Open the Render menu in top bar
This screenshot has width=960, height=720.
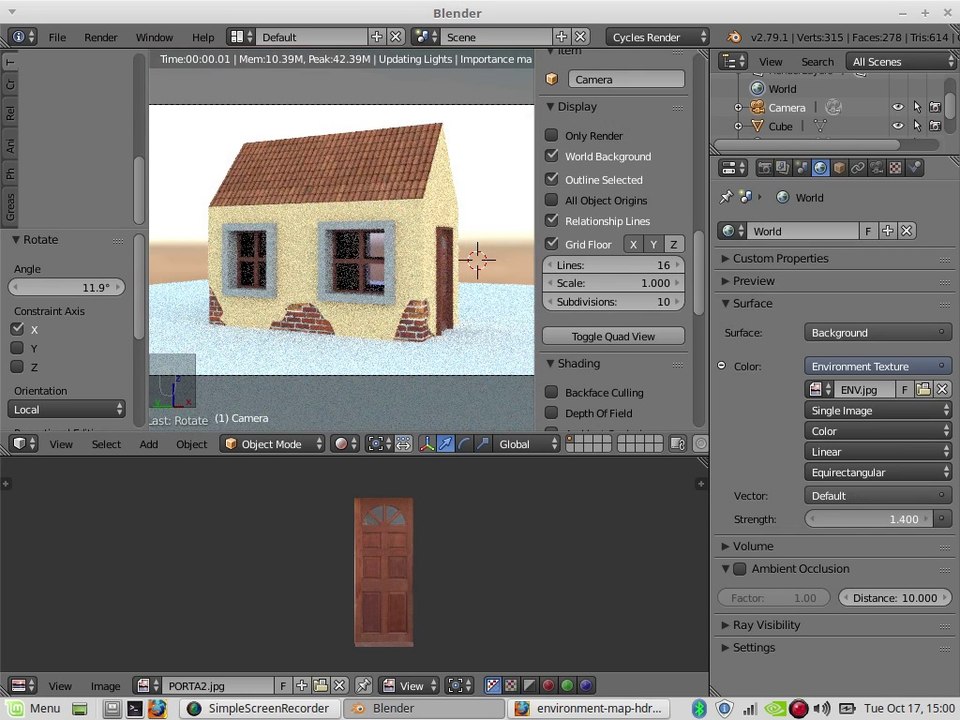(x=101, y=37)
